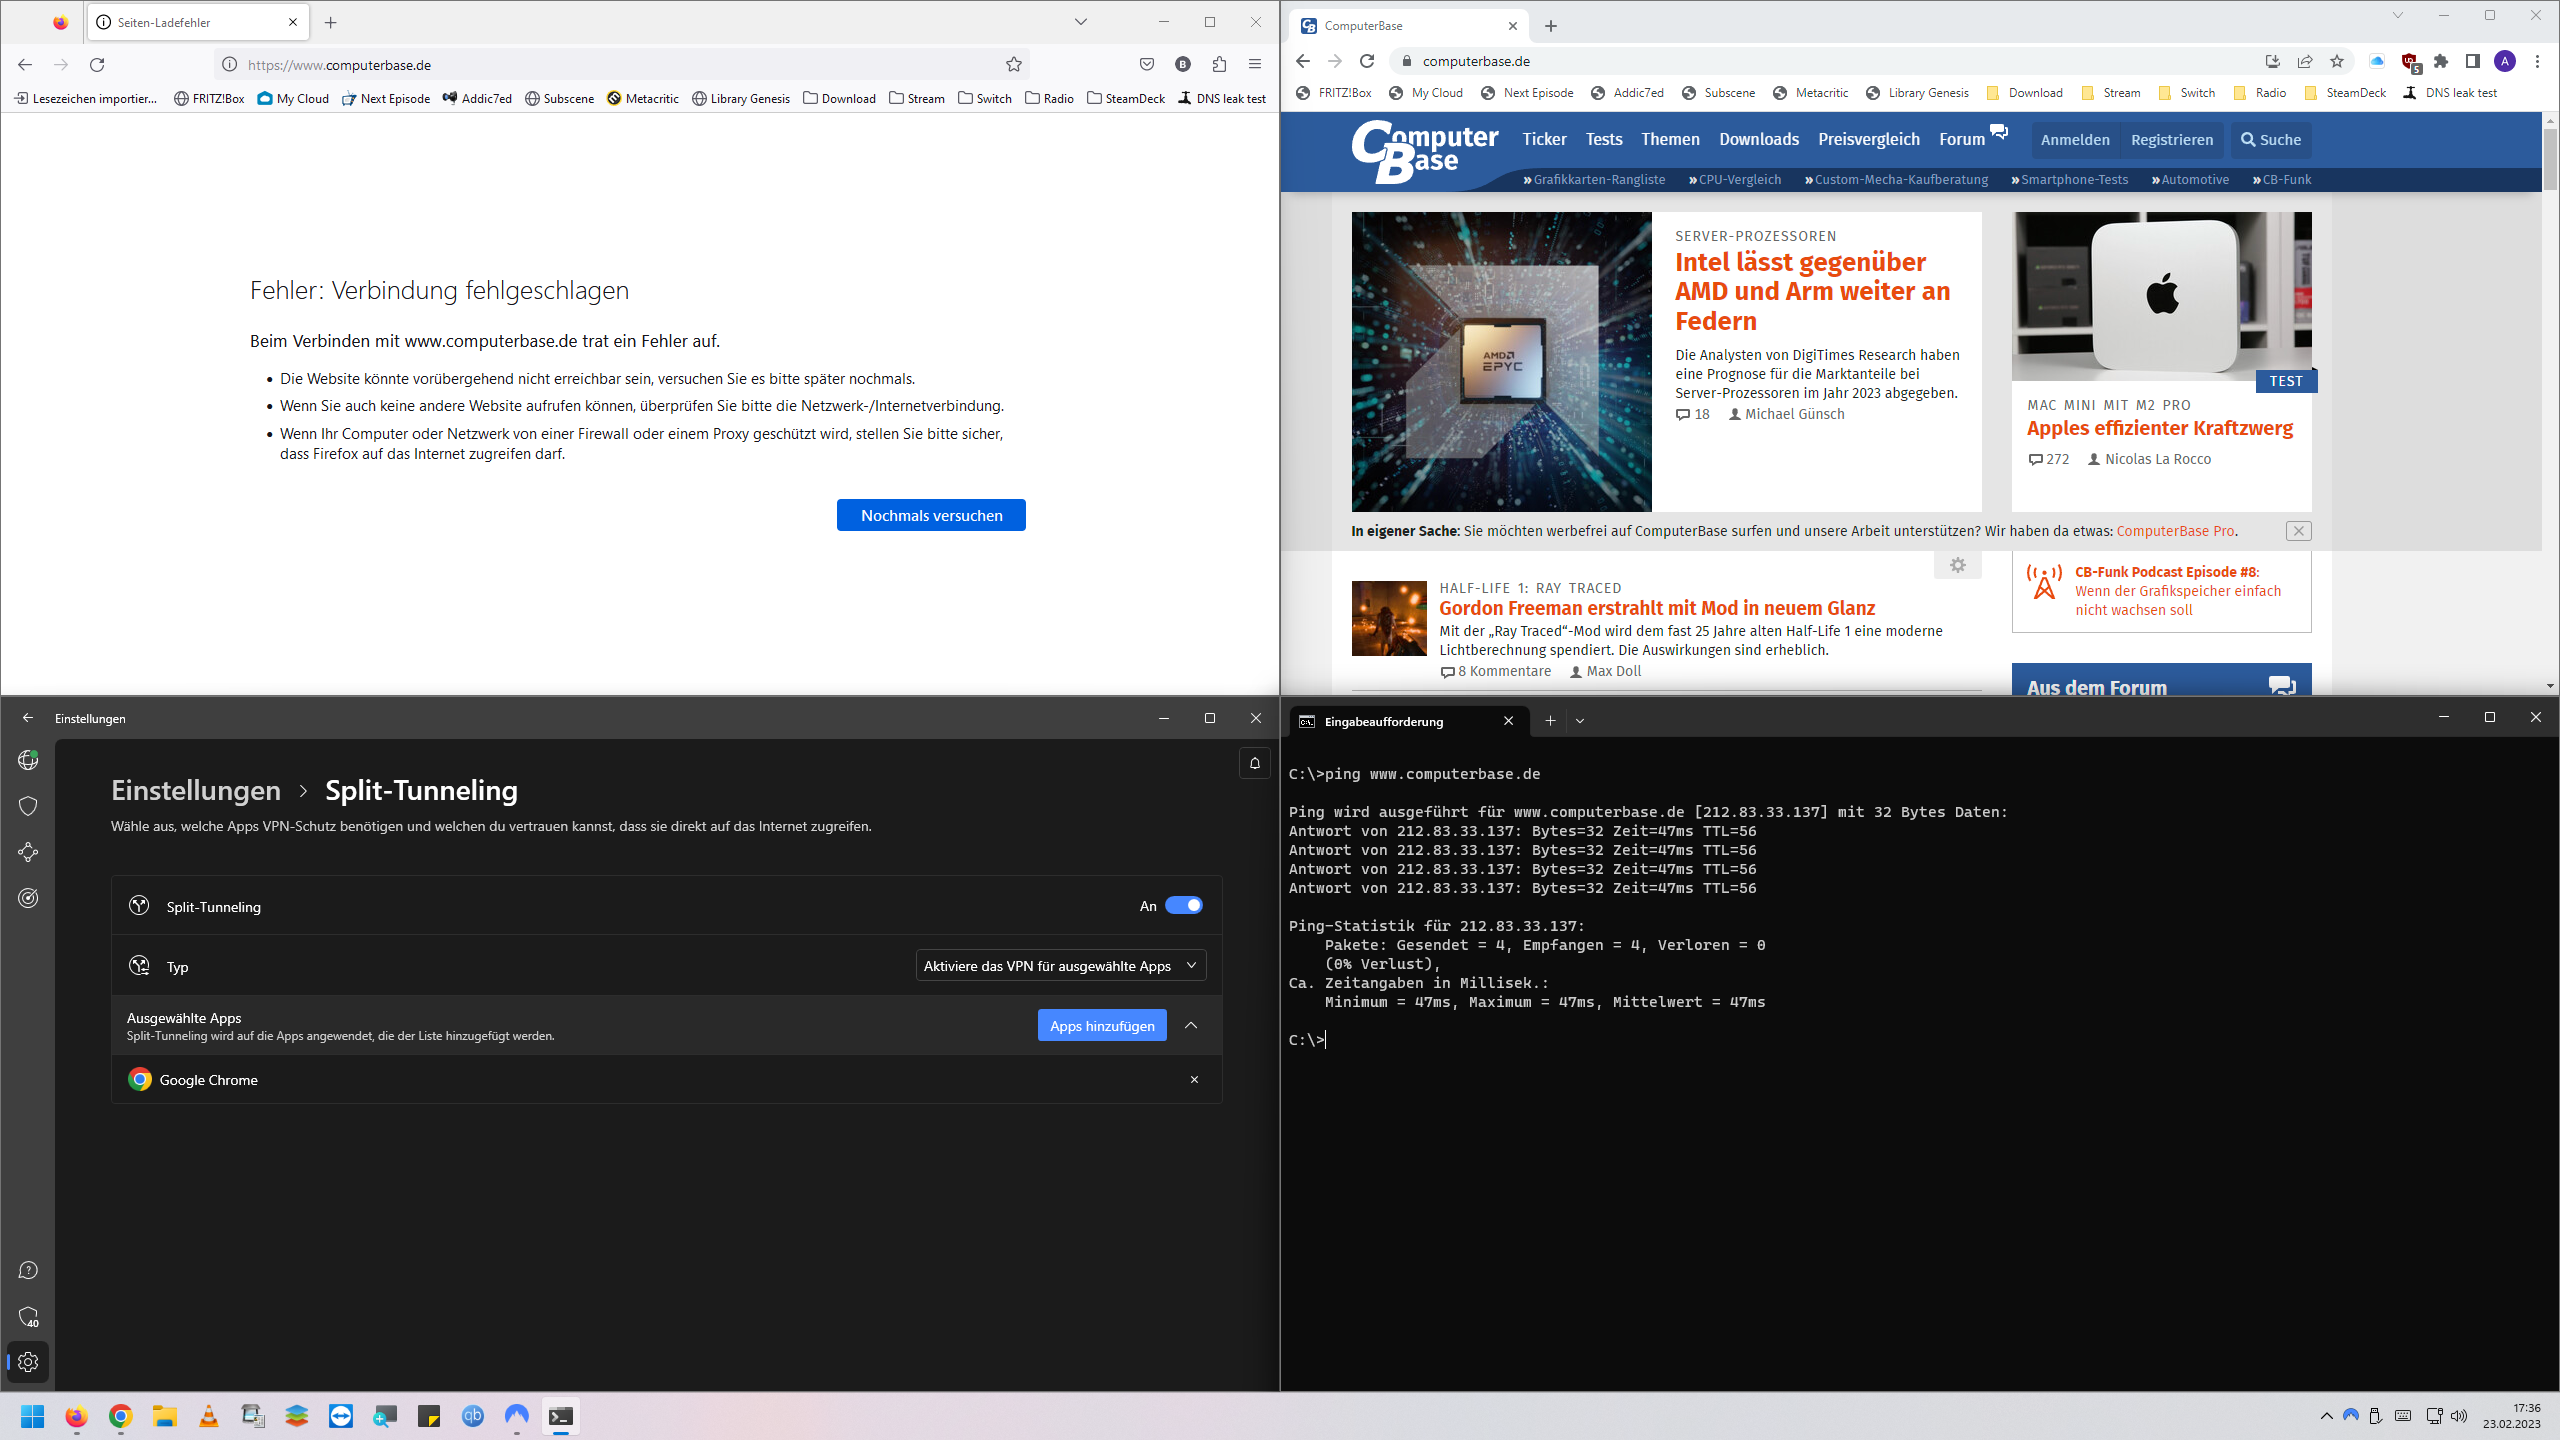This screenshot has height=1440, width=2560.
Task: Bookmark page with Firefox star icon
Action: point(1014,65)
